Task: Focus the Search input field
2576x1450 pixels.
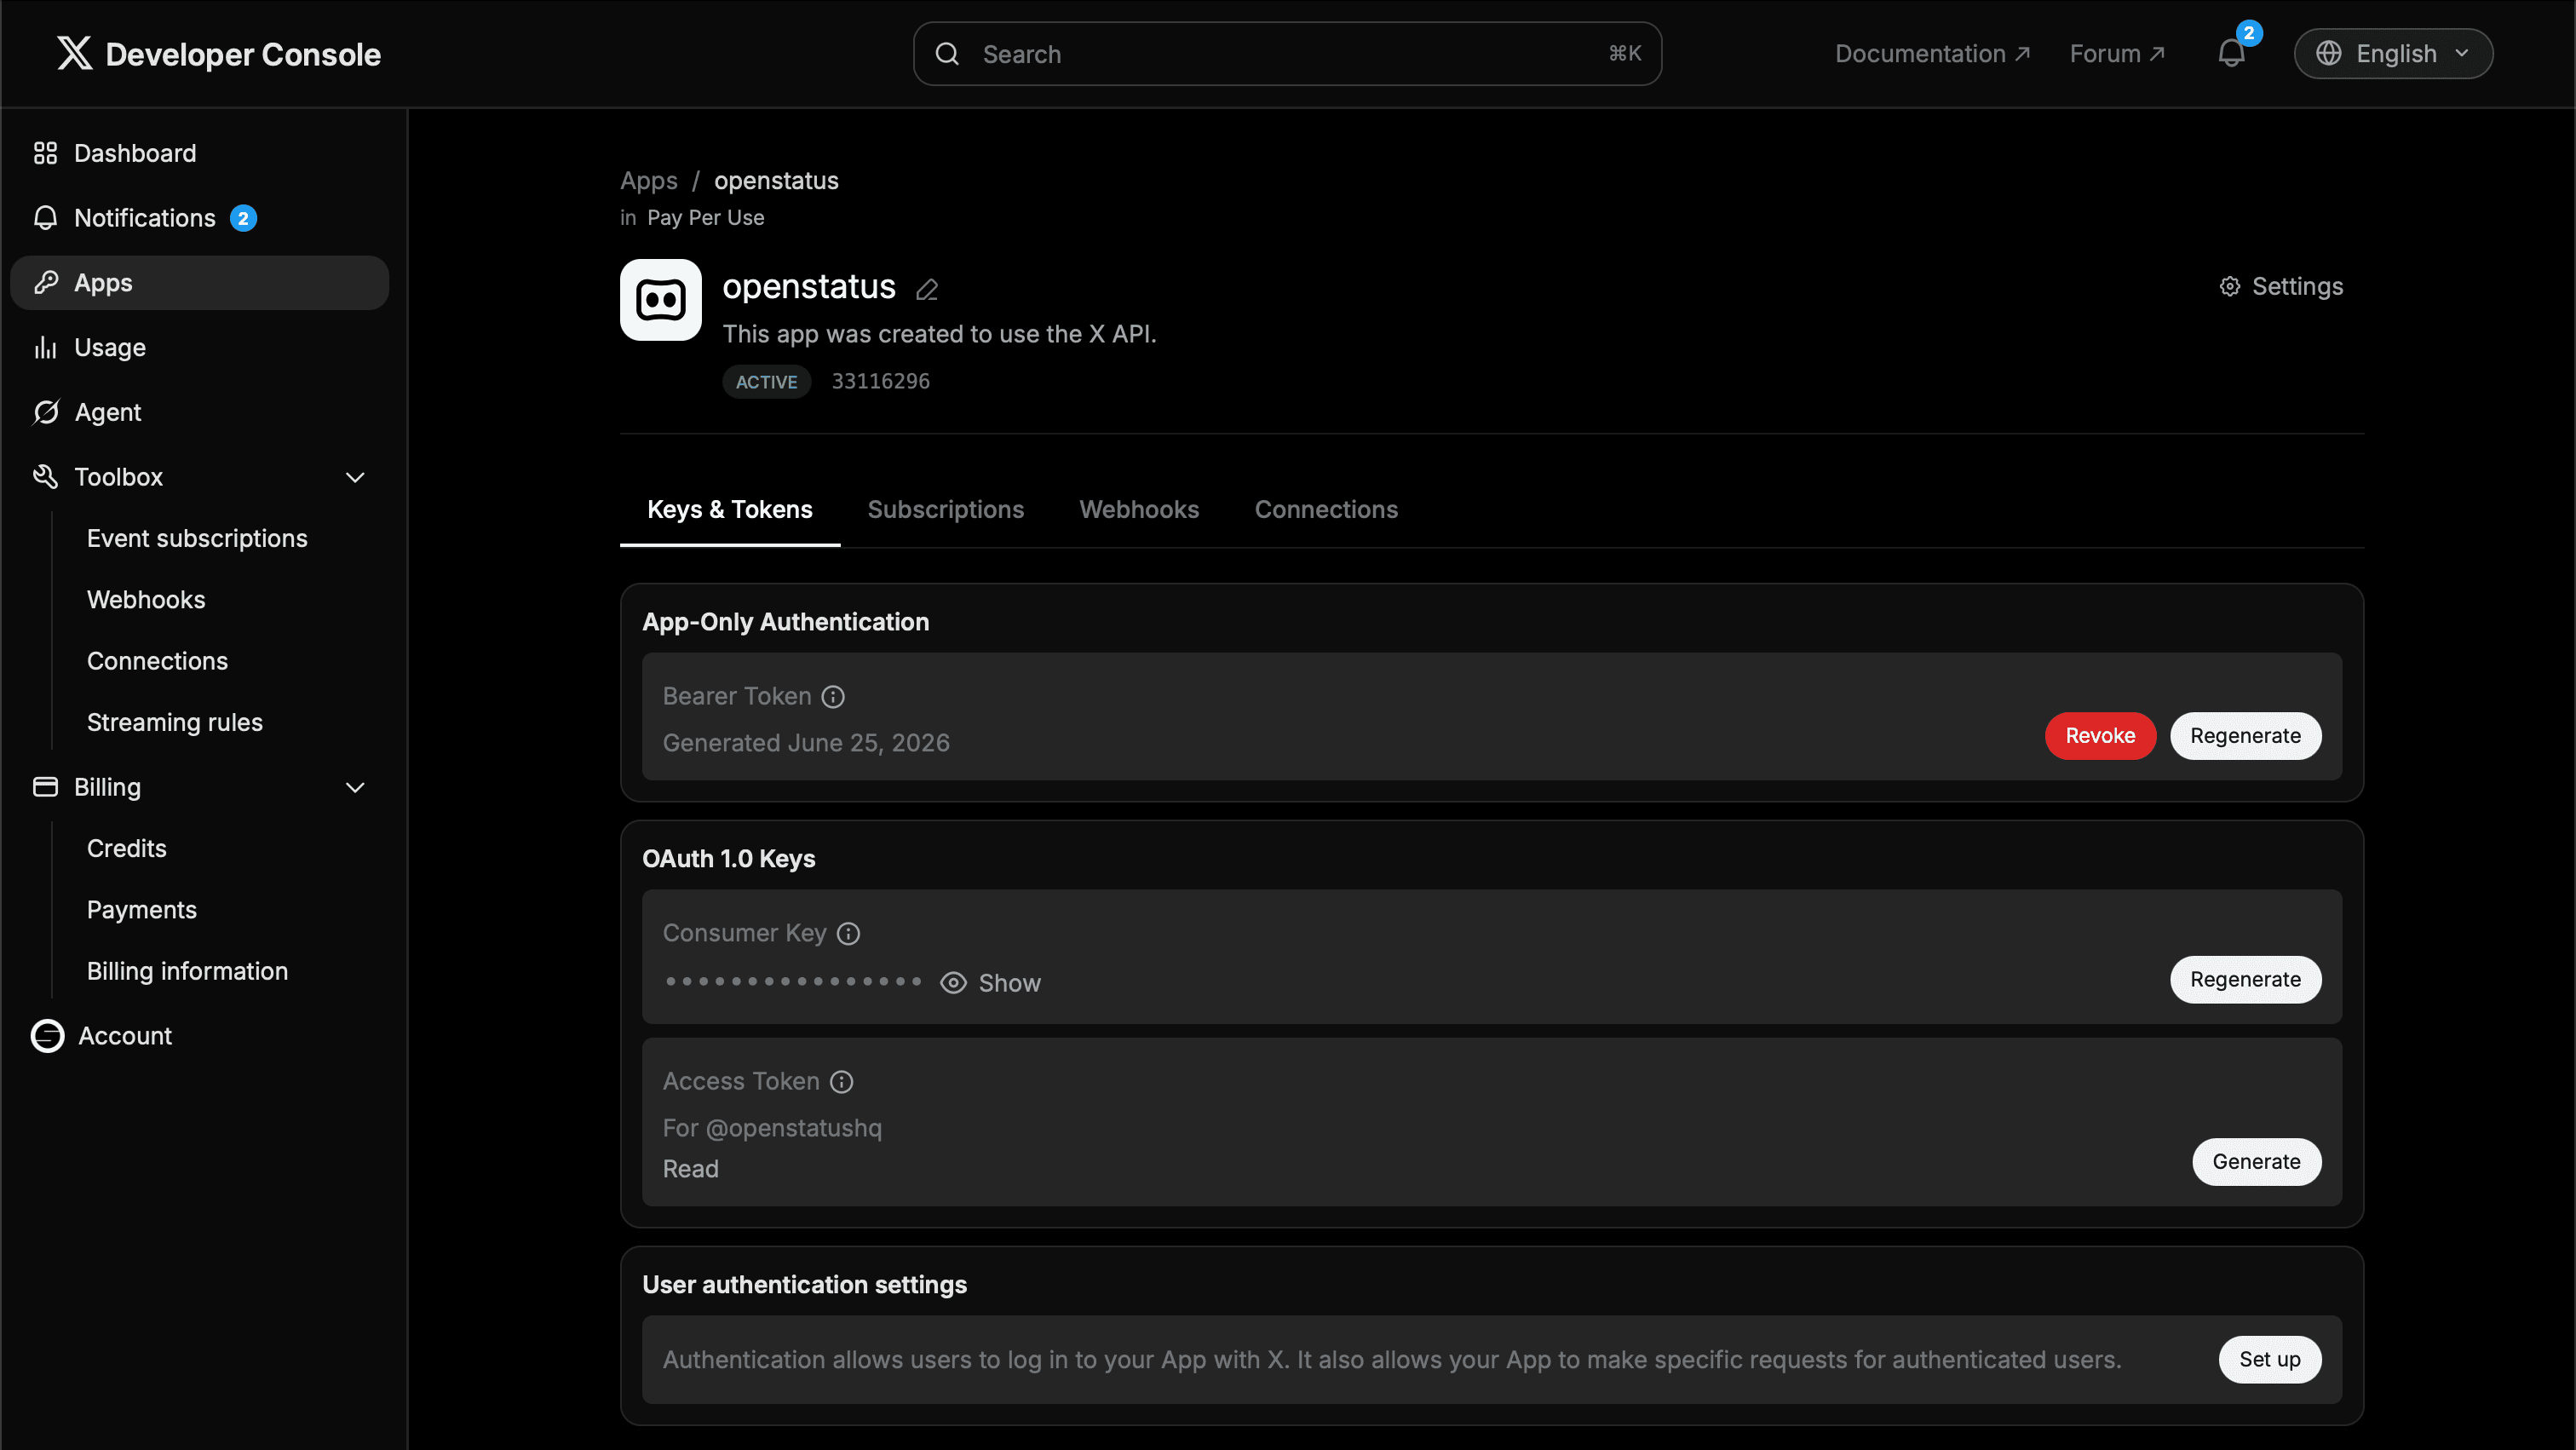Action: click(1287, 54)
